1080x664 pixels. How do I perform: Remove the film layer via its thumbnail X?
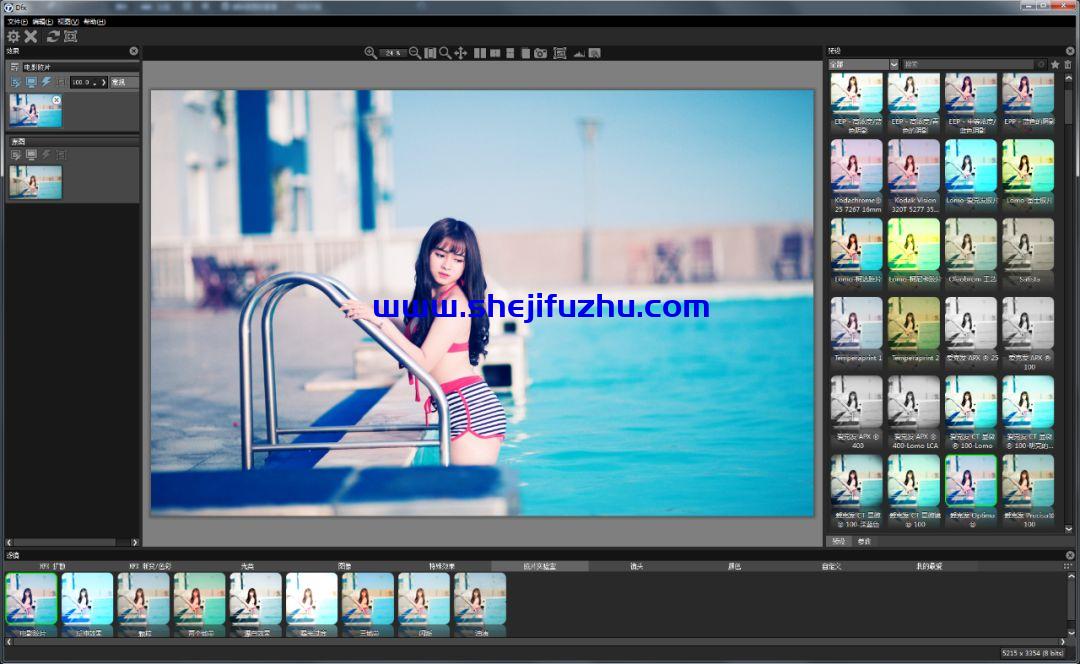tap(56, 100)
